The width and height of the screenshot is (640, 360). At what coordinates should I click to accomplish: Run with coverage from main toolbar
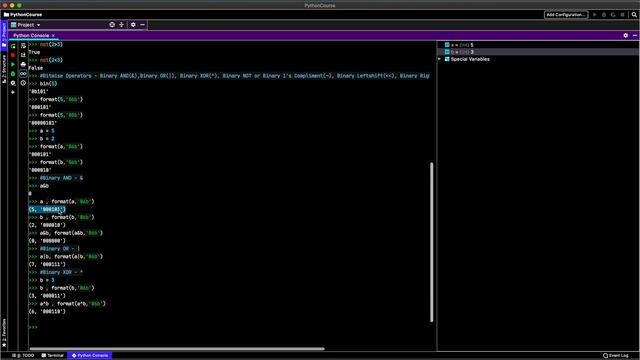pos(613,15)
